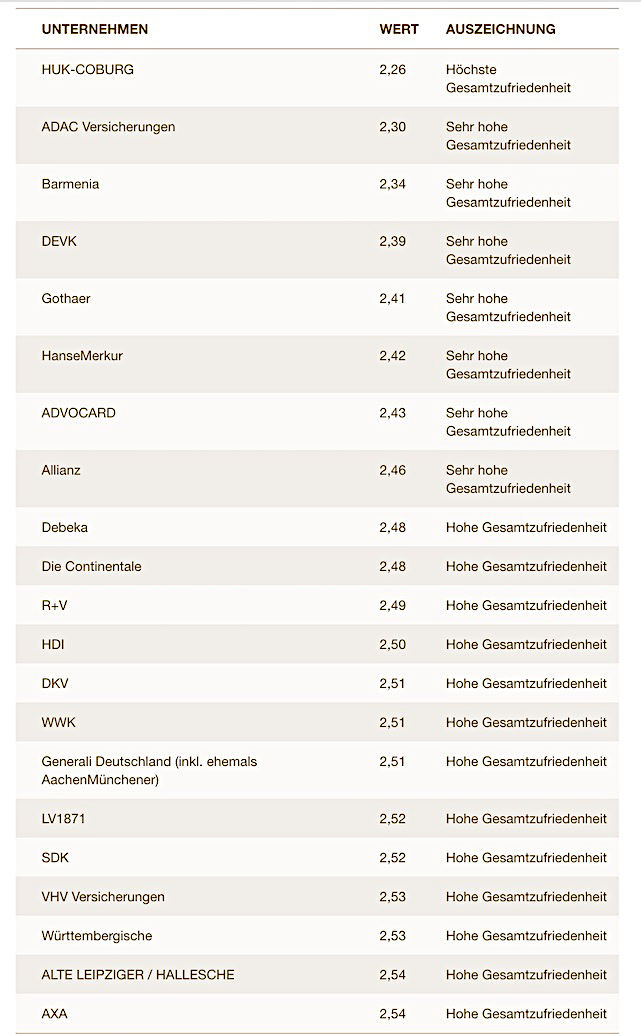This screenshot has height=1034, width=641.
Task: Click ADAC Versicherungen in the table
Action: [x=108, y=127]
